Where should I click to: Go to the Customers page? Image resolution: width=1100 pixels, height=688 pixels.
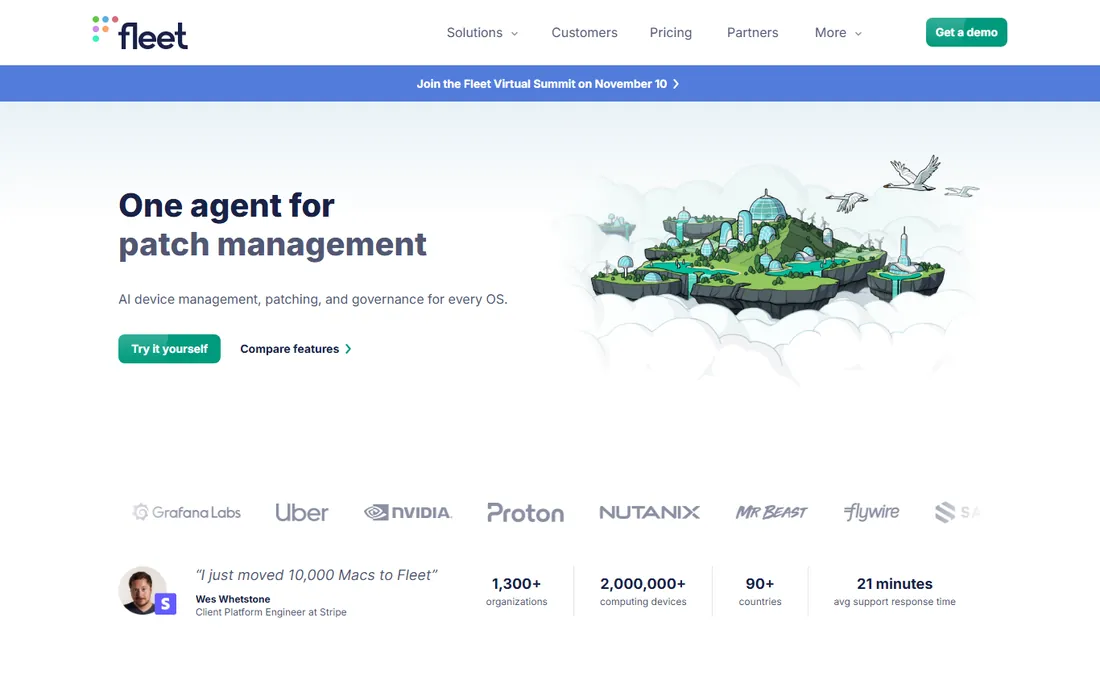tap(584, 33)
